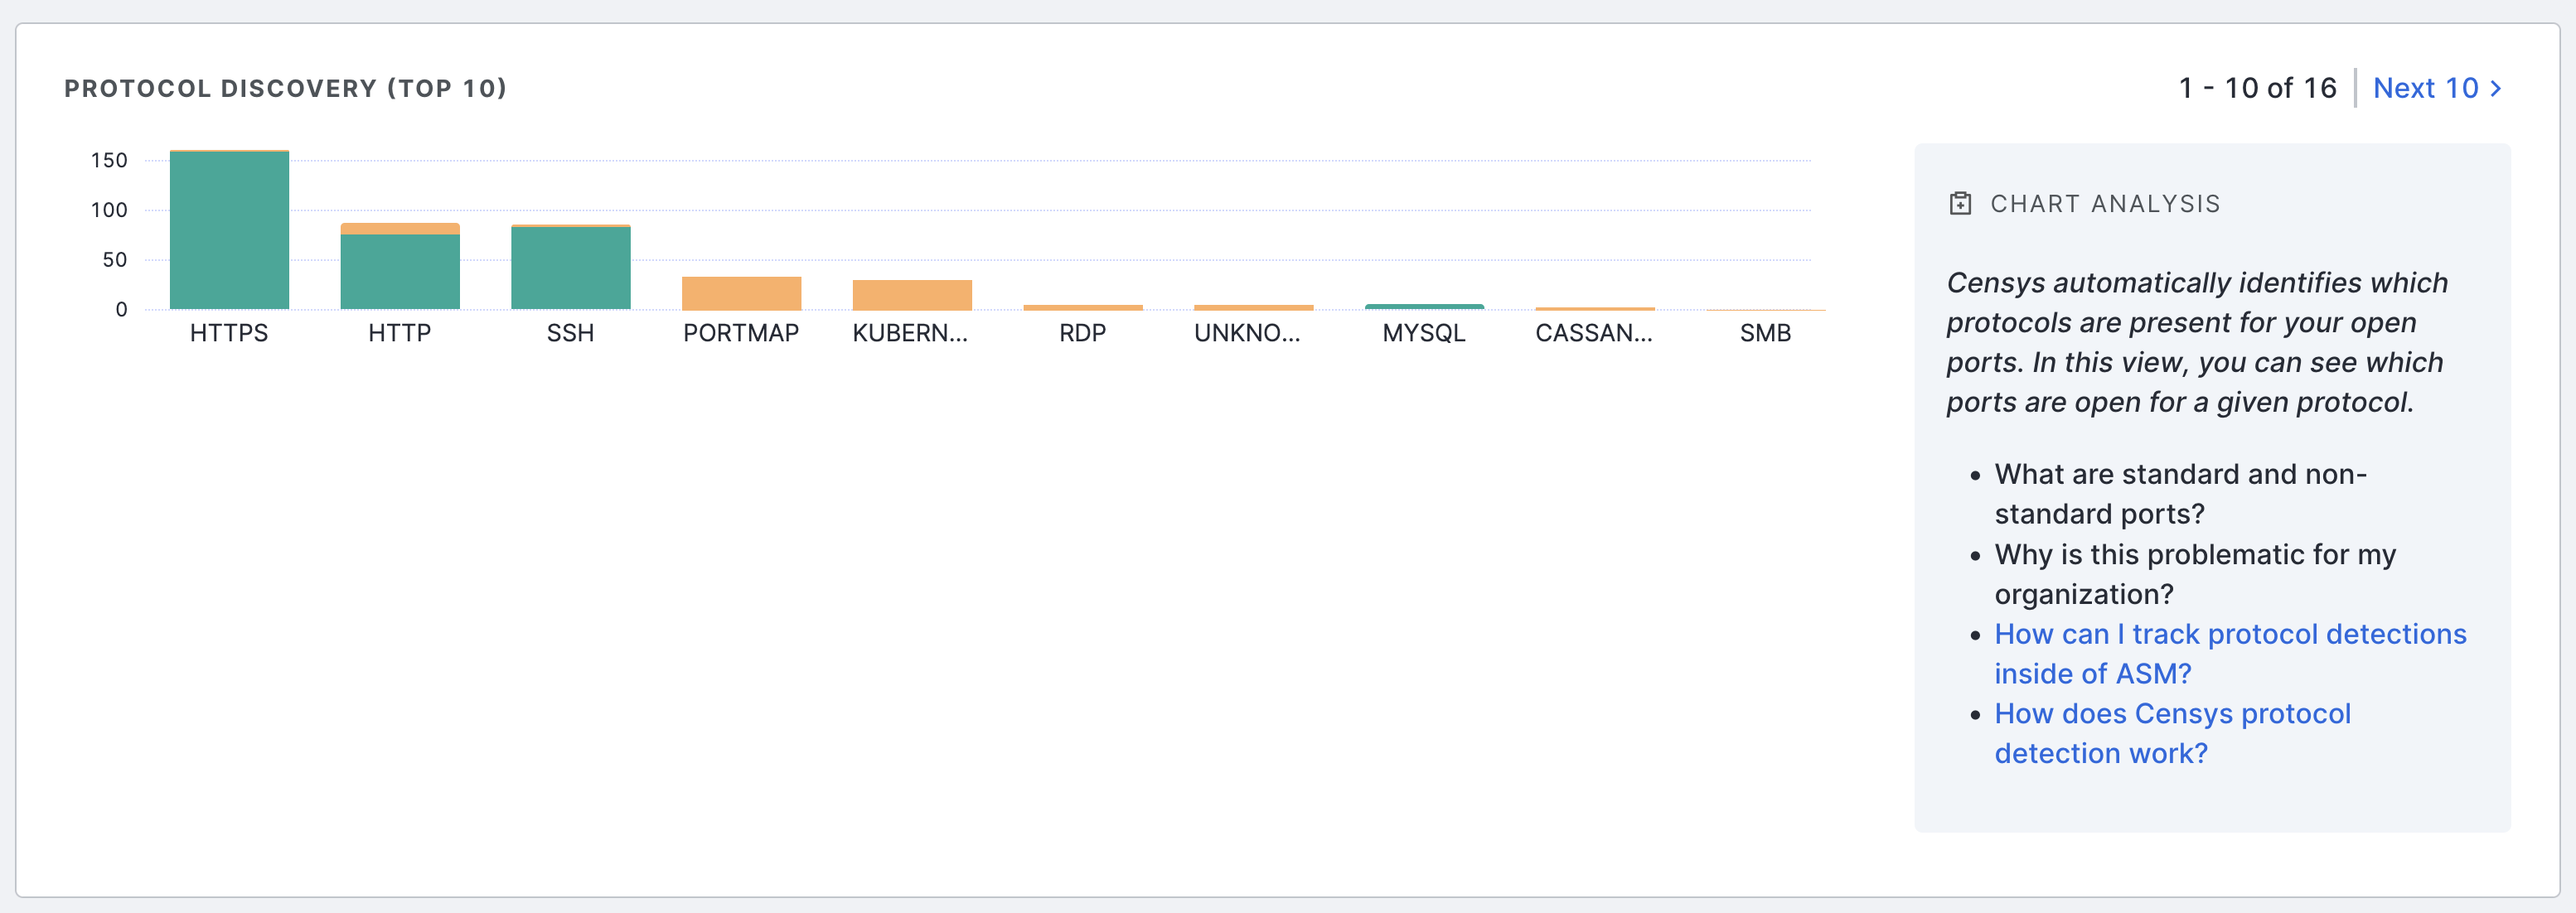Click the green portion of HTTP bar

pos(400,272)
